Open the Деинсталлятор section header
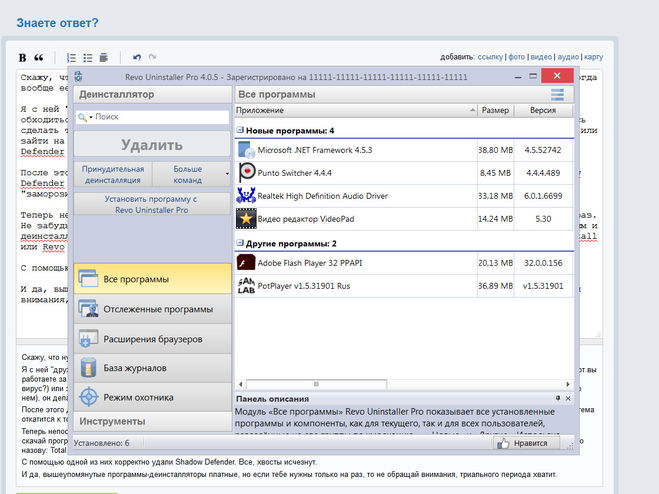659x494 pixels. click(153, 95)
